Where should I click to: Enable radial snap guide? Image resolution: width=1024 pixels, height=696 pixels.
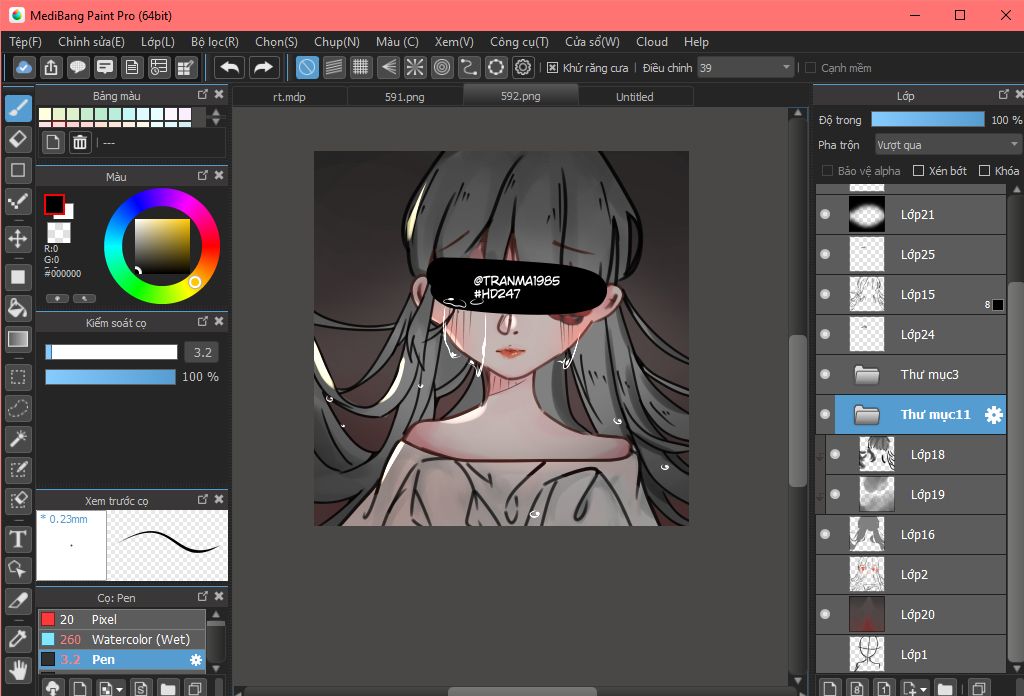(x=415, y=67)
